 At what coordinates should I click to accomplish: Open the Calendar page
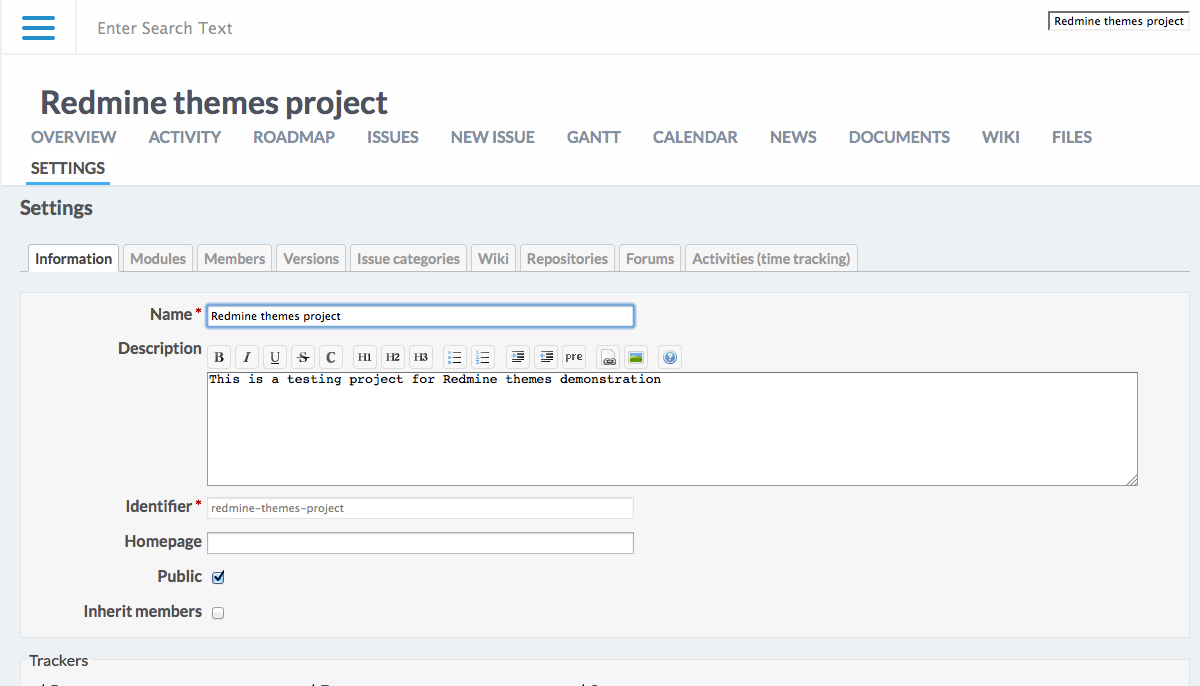(695, 137)
